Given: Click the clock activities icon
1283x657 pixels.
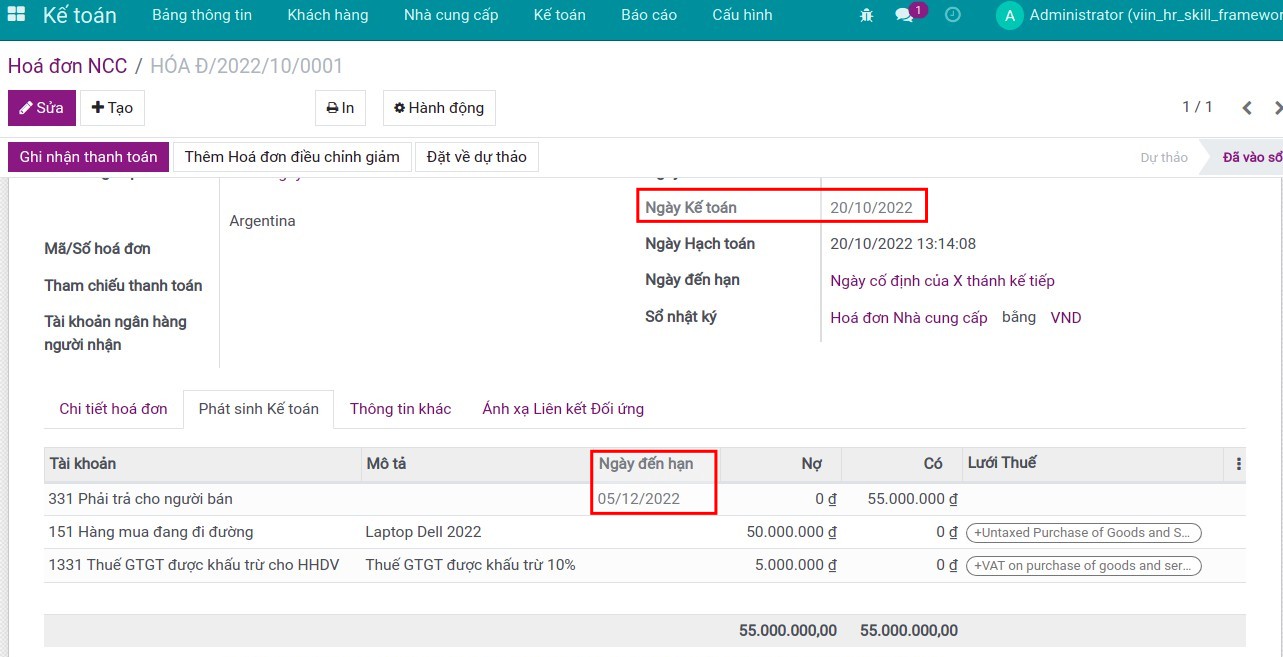Looking at the screenshot, I should [x=953, y=15].
